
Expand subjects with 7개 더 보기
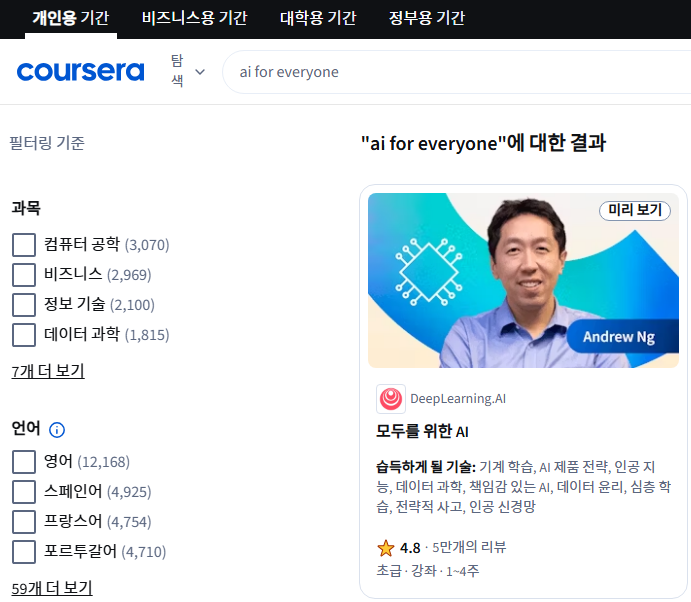click(x=48, y=372)
